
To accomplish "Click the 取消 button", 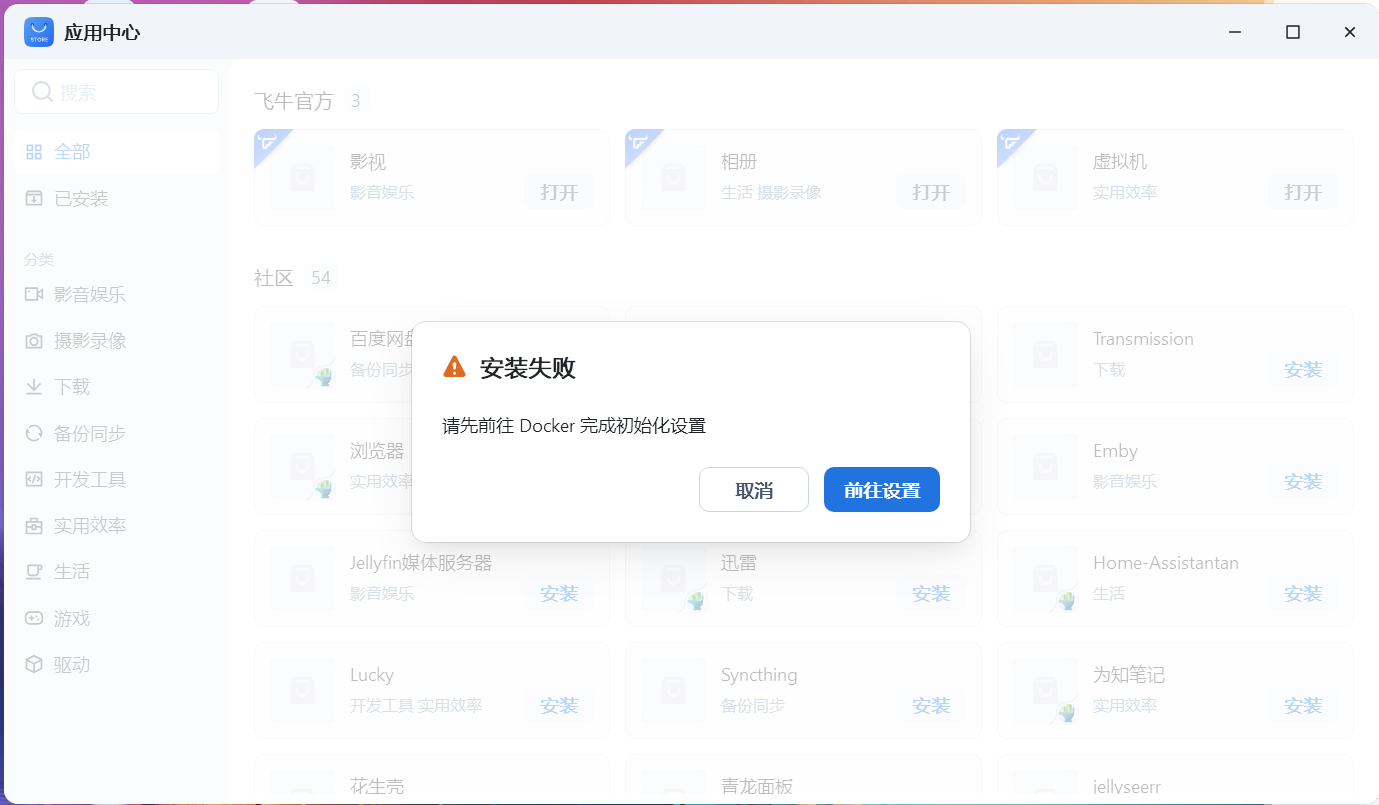I will 754,490.
